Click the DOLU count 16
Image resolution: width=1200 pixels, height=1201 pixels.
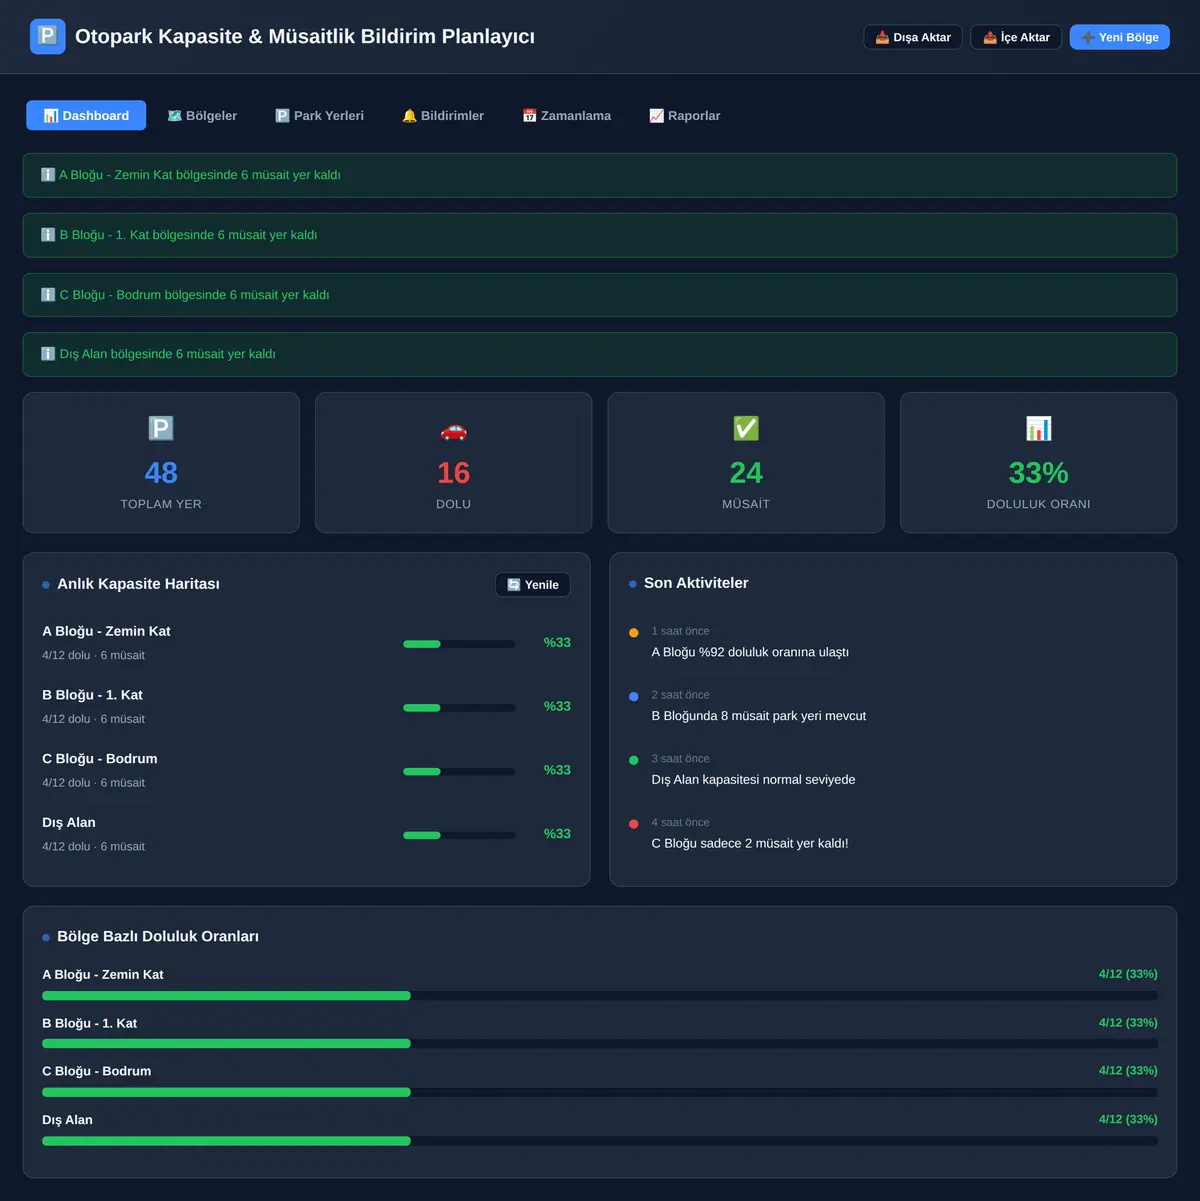click(454, 473)
